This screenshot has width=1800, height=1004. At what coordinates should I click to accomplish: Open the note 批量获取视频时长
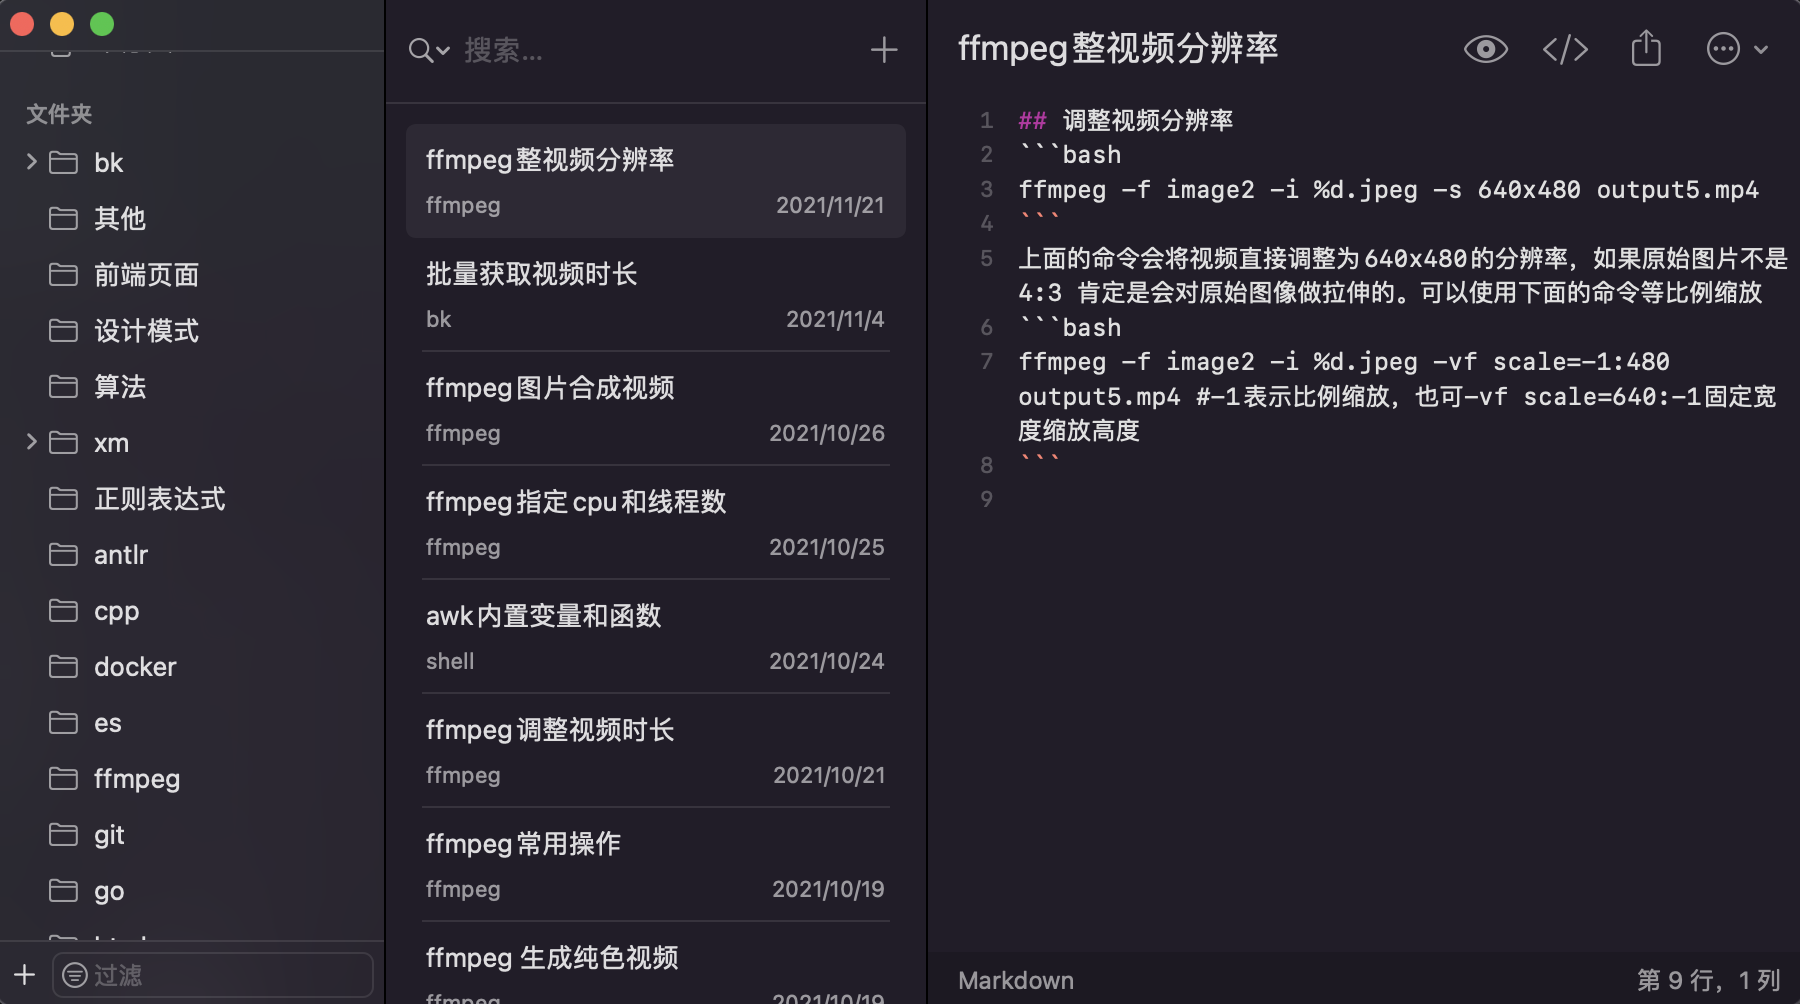tap(655, 294)
